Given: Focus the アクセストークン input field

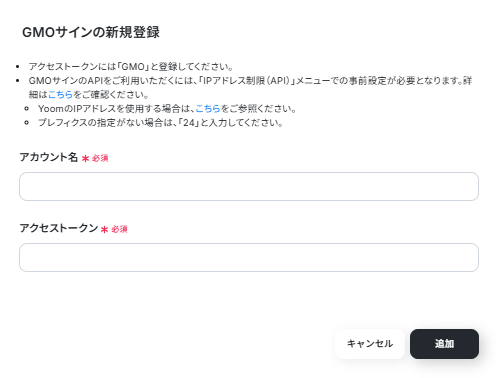Looking at the screenshot, I should (249, 257).
